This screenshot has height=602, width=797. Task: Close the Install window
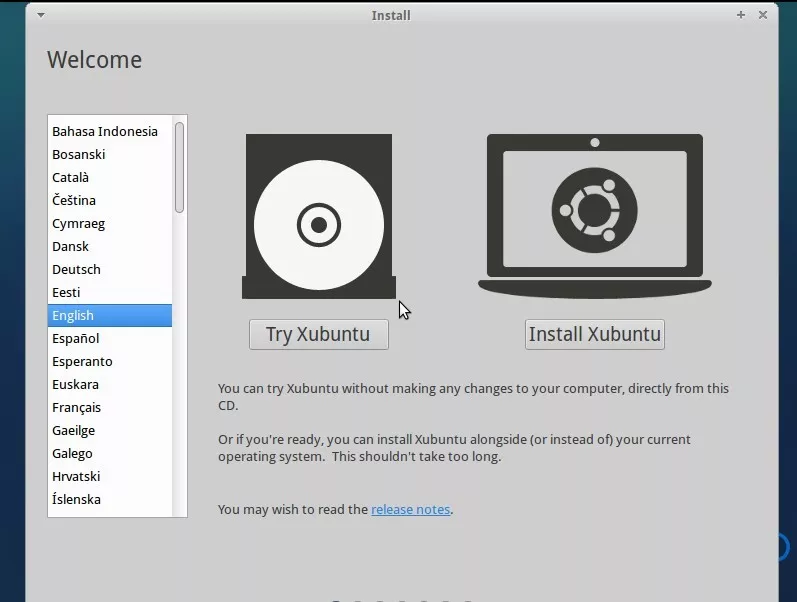pyautogui.click(x=763, y=15)
